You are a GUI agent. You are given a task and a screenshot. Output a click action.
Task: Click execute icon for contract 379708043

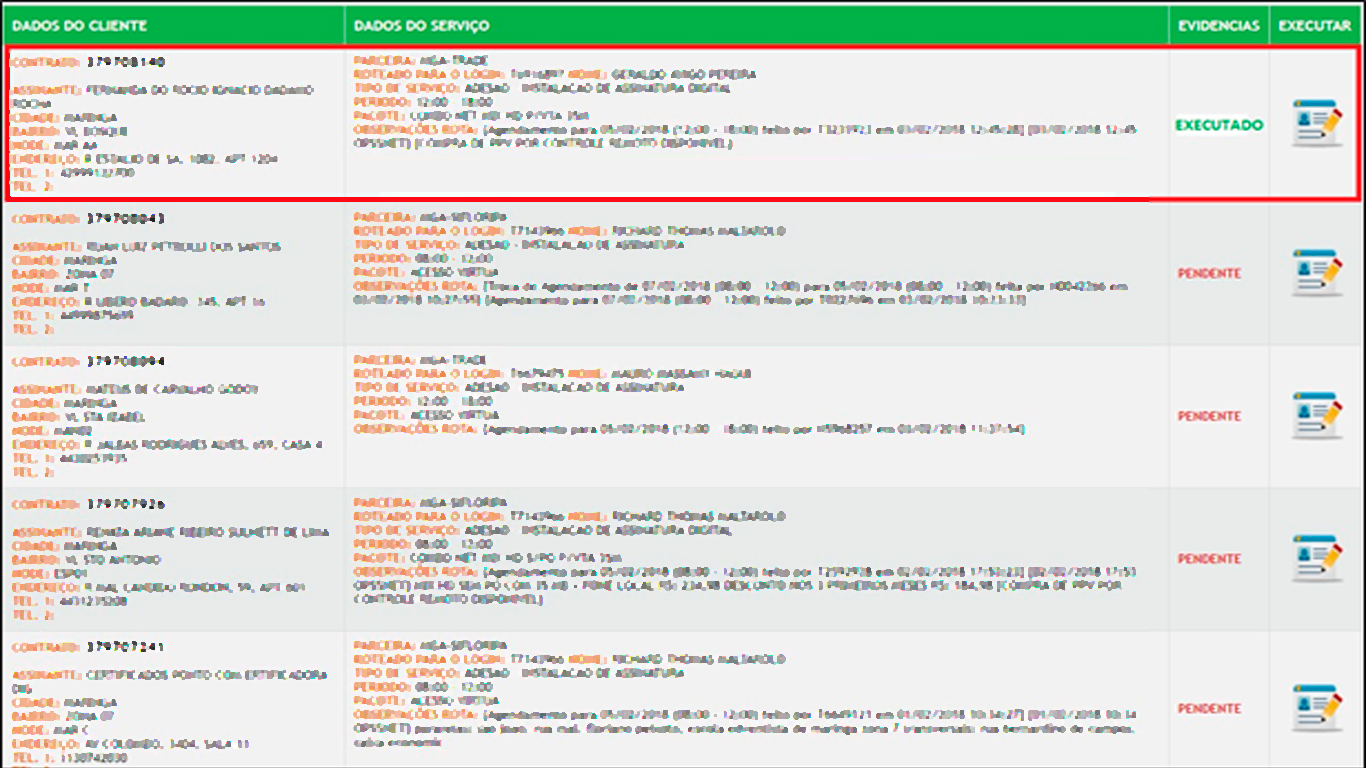[1315, 272]
